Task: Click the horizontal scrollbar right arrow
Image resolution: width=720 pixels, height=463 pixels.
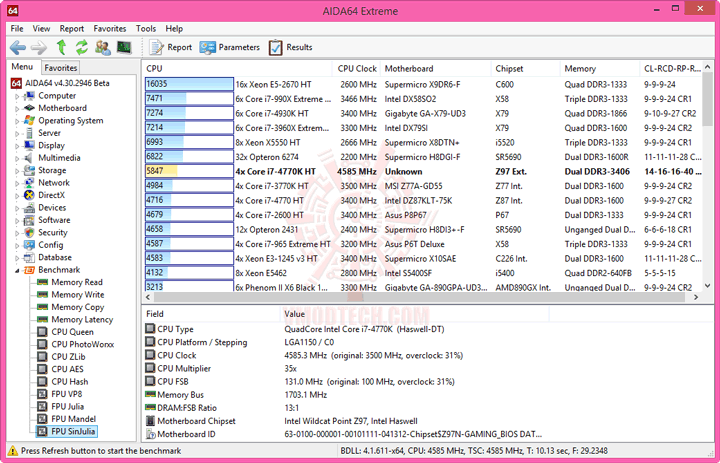Action: [x=696, y=297]
